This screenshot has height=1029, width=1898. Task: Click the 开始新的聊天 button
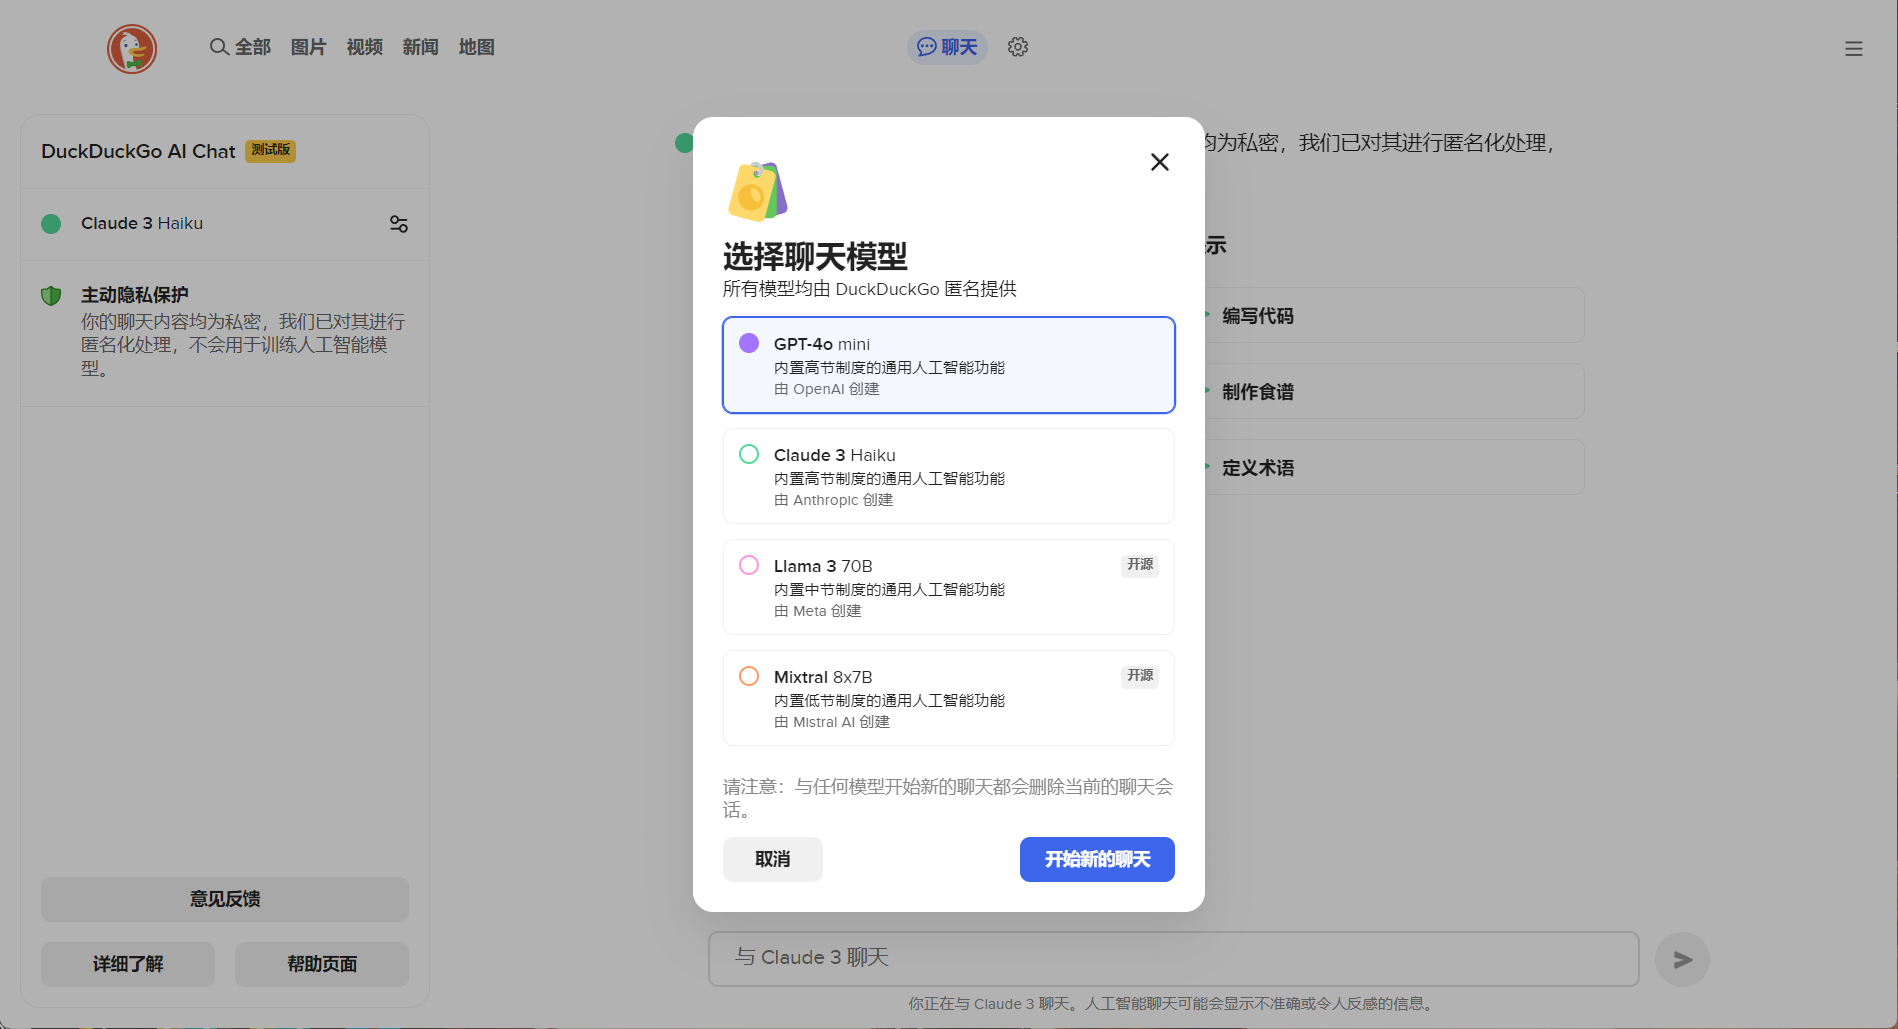click(1097, 859)
